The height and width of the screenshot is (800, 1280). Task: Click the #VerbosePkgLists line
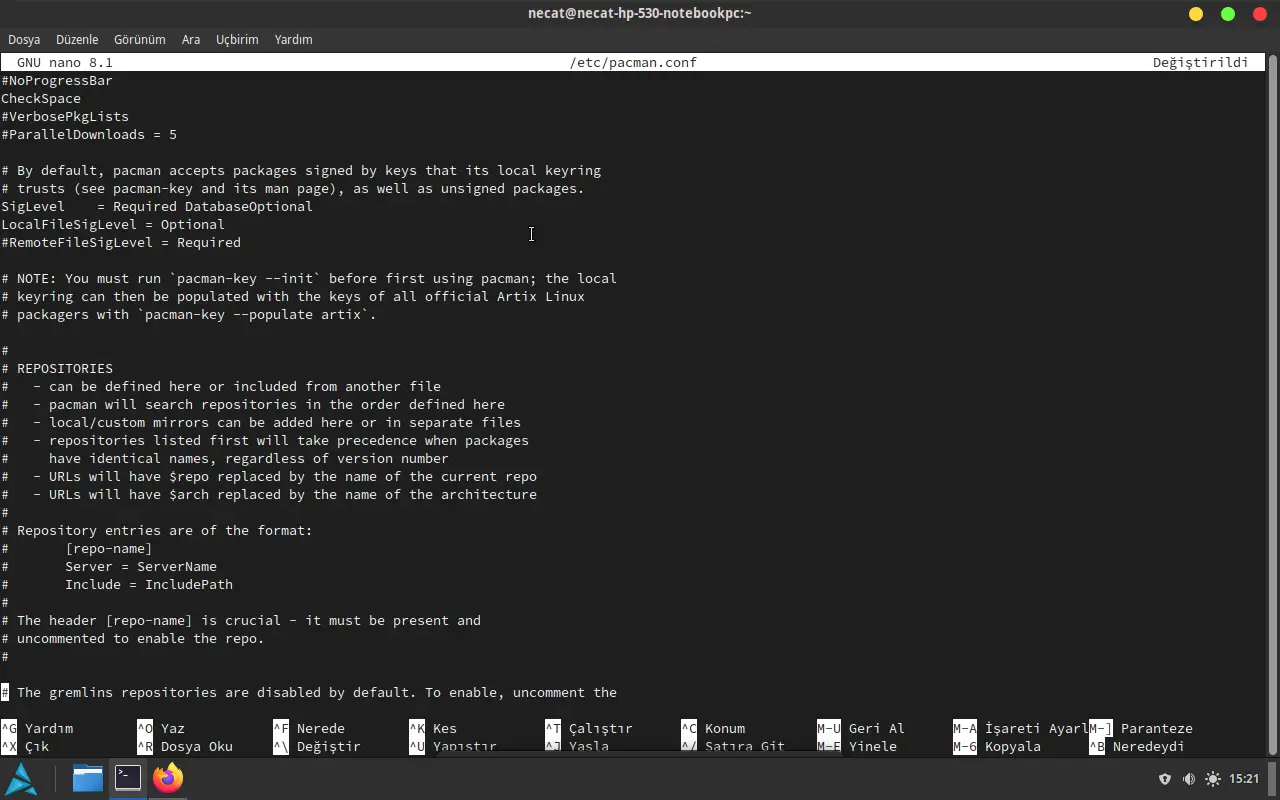point(65,117)
